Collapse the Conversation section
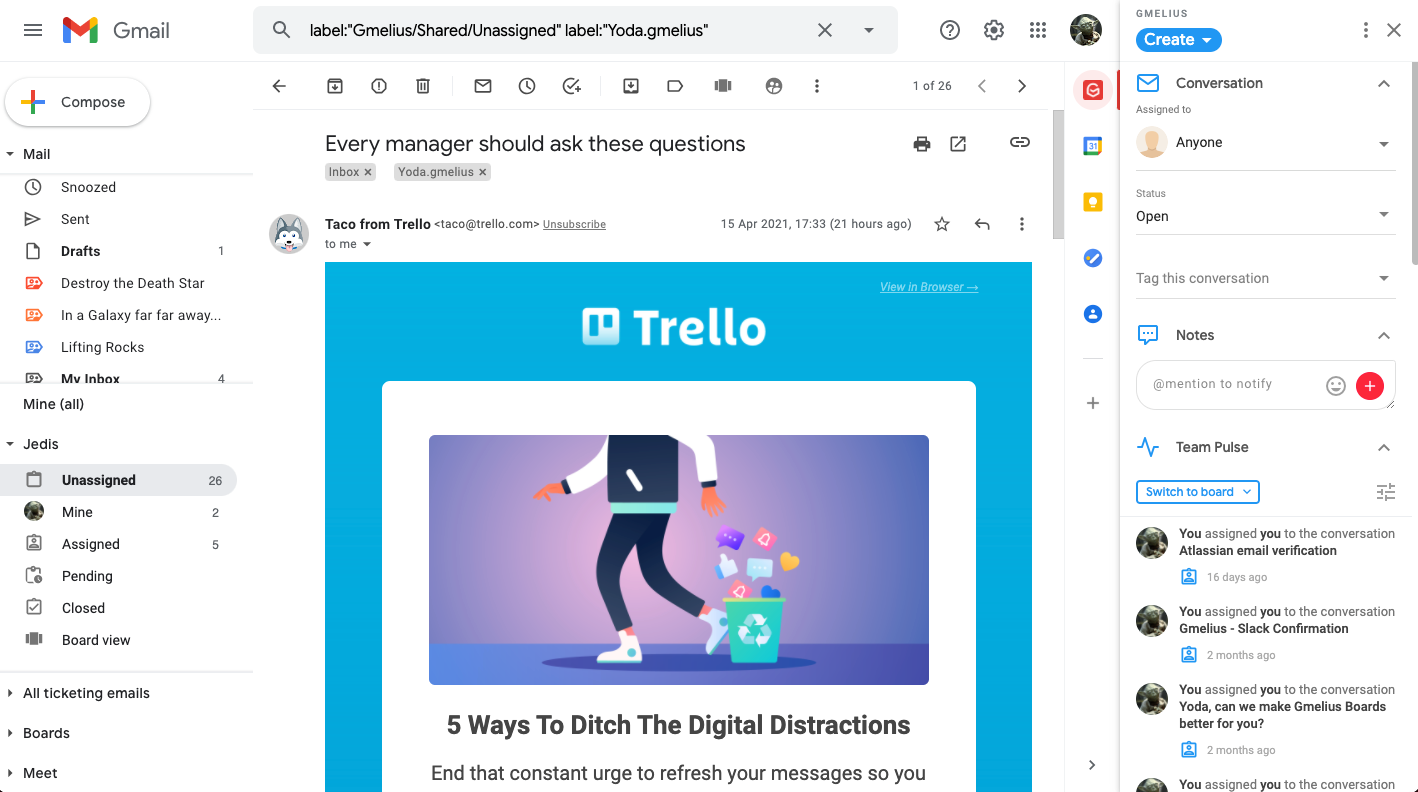Image resolution: width=1418 pixels, height=792 pixels. 1384,83
